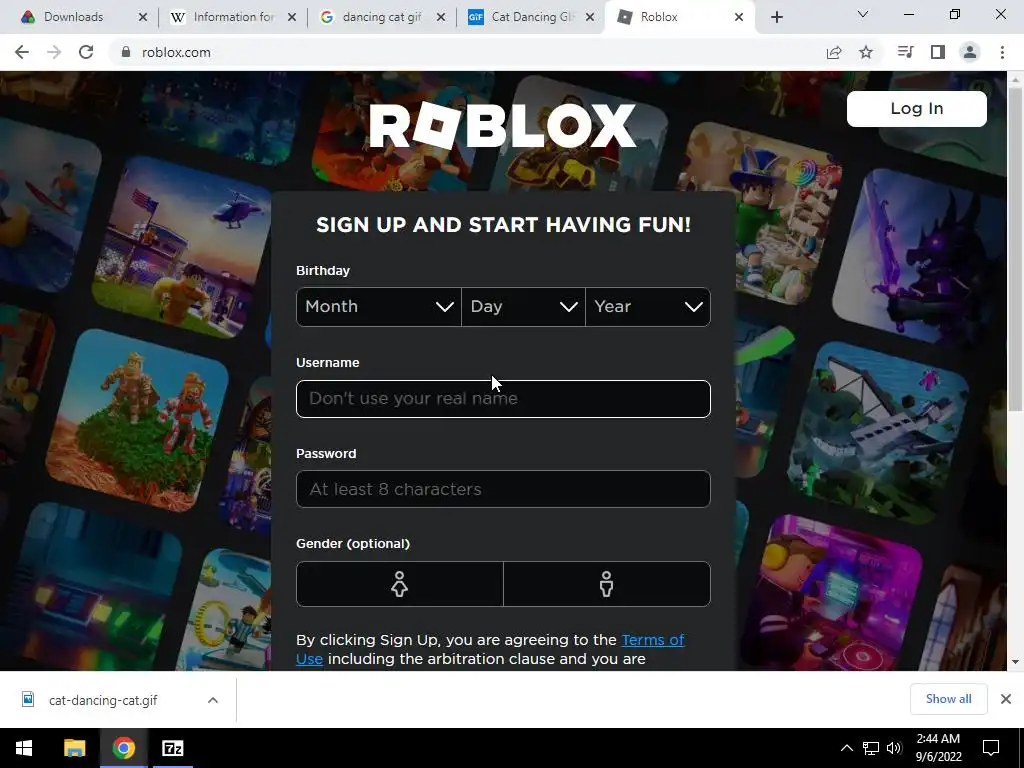Switch to the dancing cat gif tab

click(374, 17)
